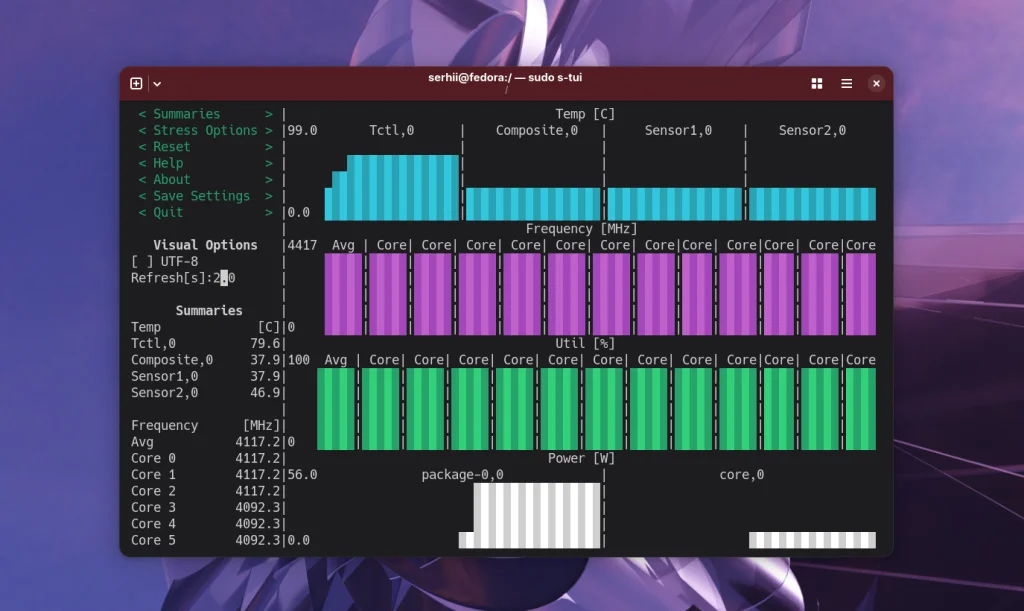The height and width of the screenshot is (611, 1024).
Task: Open a new terminal tab icon
Action: click(x=136, y=84)
